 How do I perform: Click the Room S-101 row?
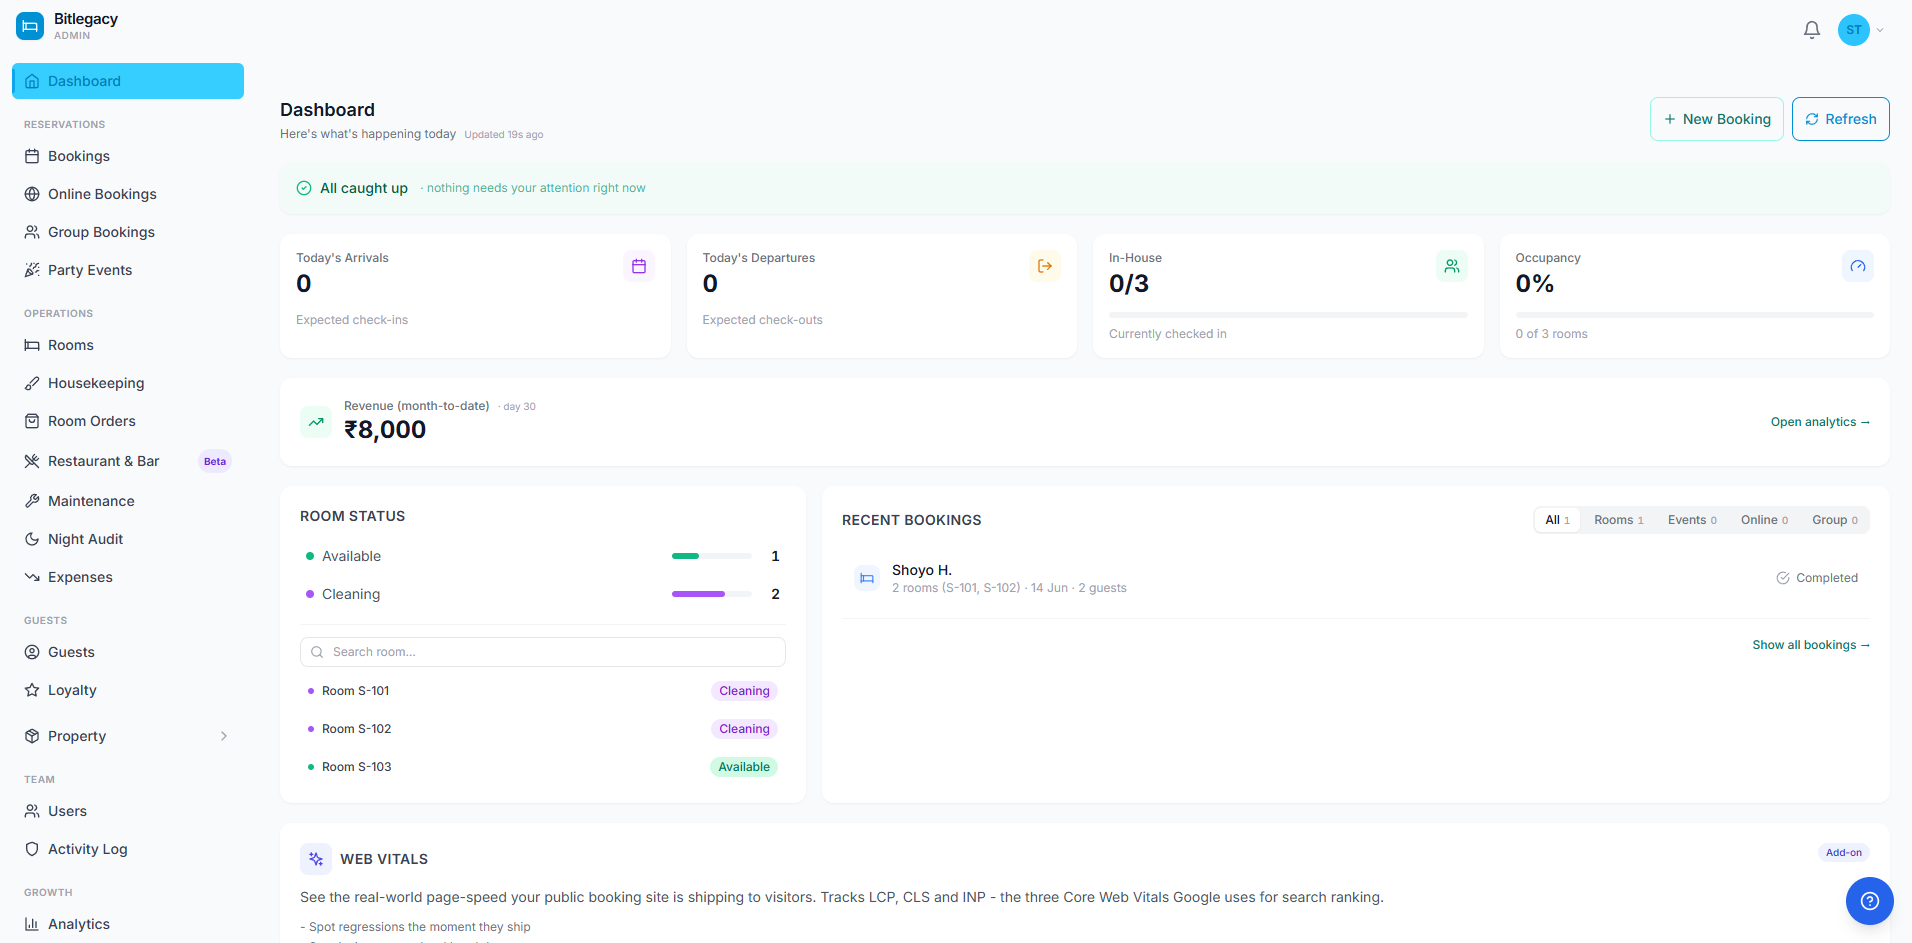(543, 691)
